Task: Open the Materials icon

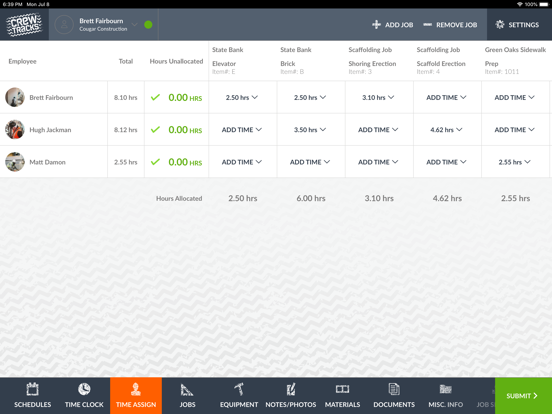Action: [x=342, y=389]
